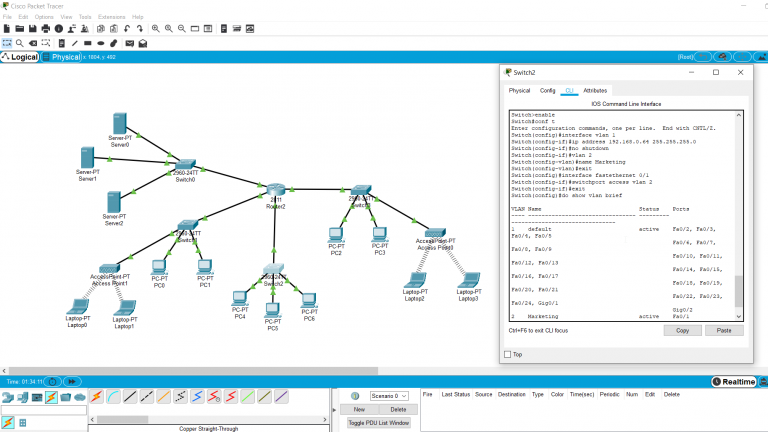Select the purple USB cable
Screen dimensions: 768x432
pos(281,396)
